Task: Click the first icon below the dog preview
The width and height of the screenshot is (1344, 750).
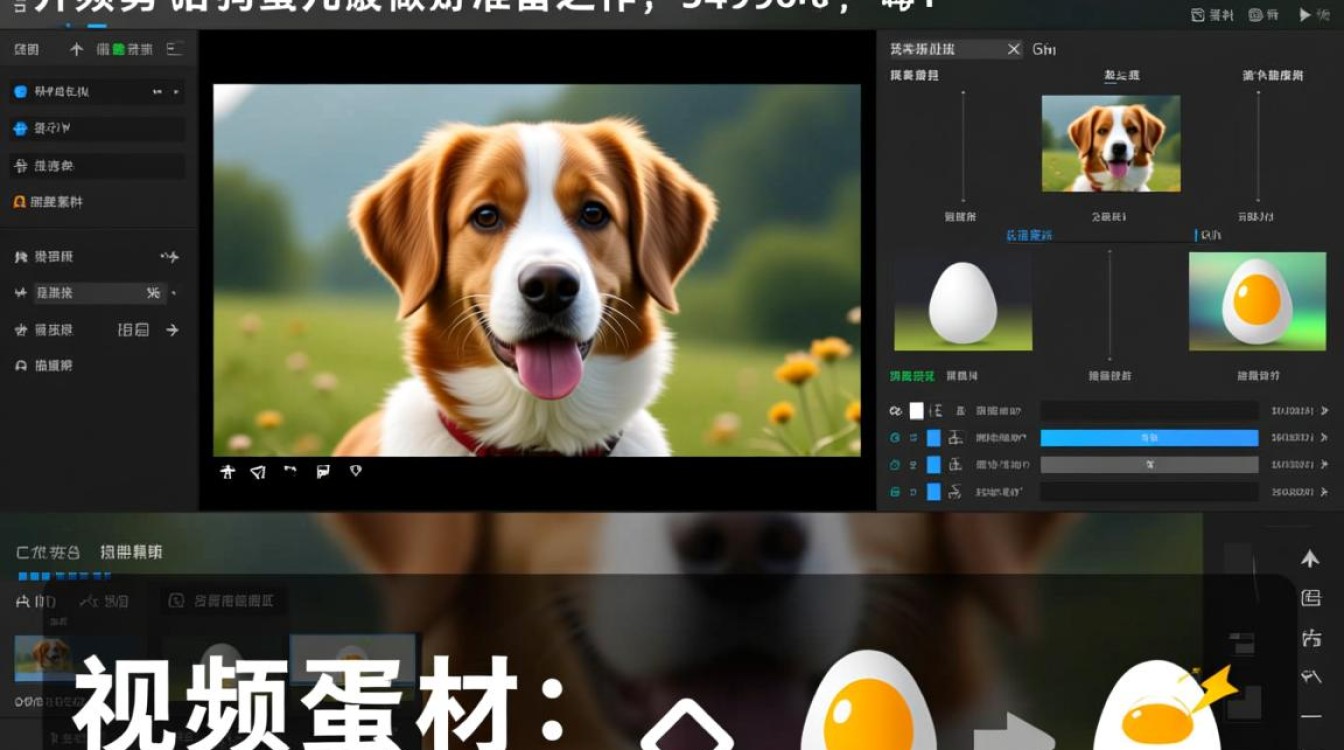Action: 227,472
